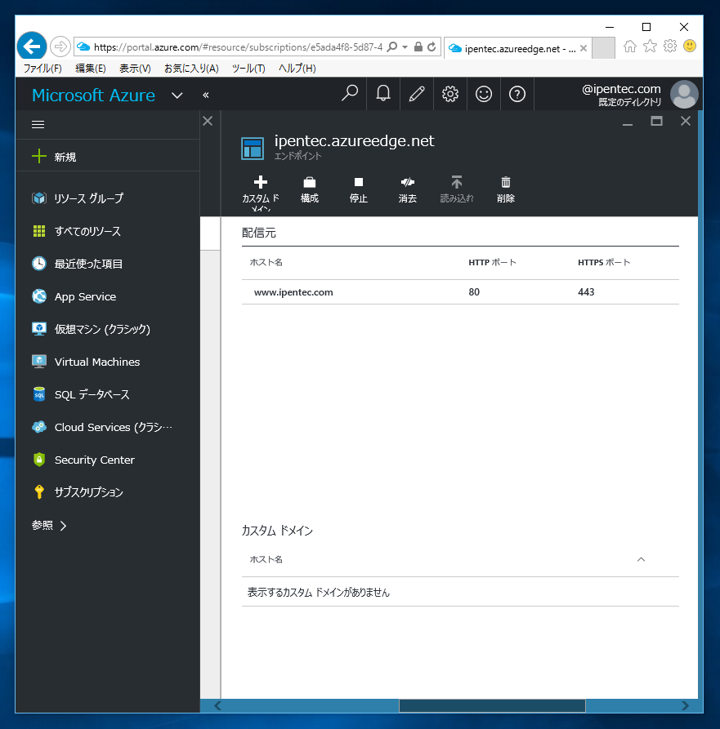Delete the endpoint with 削除 button

coord(506,190)
